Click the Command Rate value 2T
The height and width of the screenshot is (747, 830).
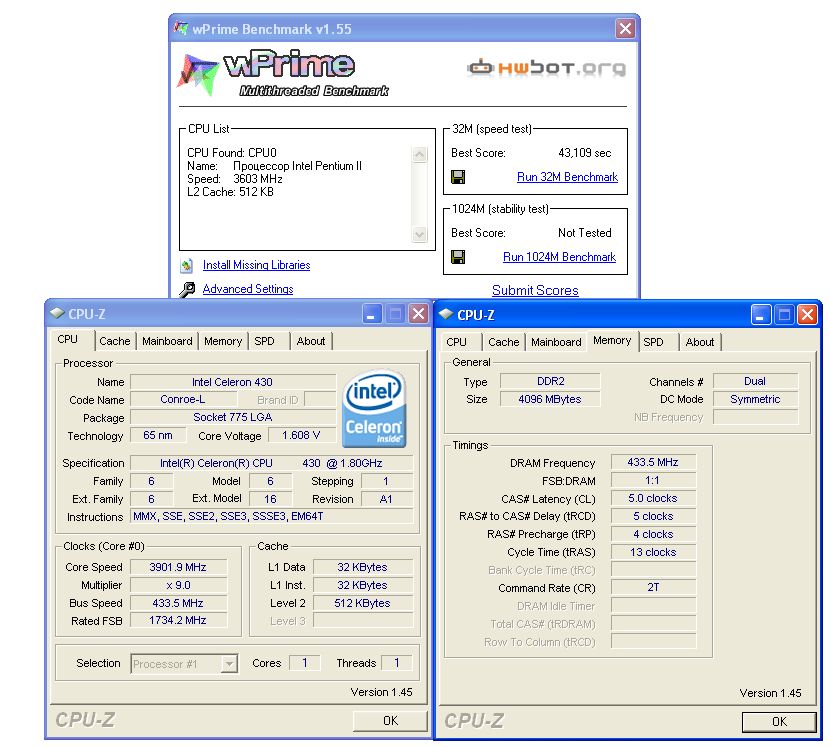point(654,587)
